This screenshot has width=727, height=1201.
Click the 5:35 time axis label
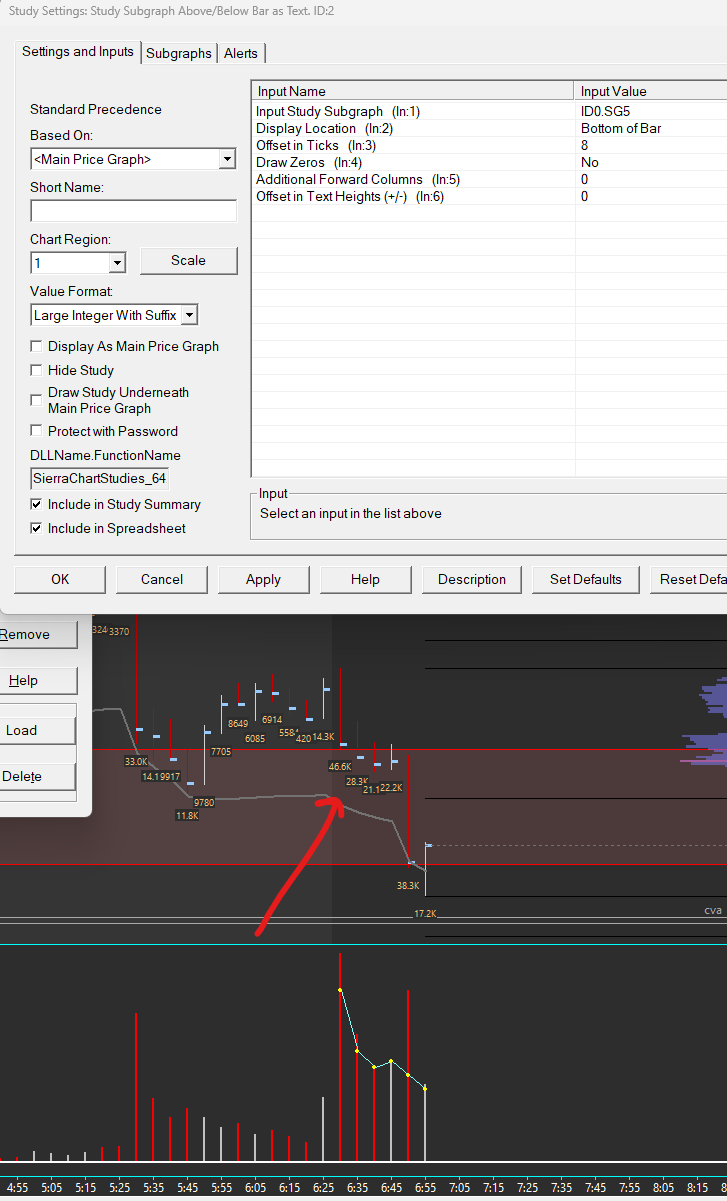[x=153, y=1188]
